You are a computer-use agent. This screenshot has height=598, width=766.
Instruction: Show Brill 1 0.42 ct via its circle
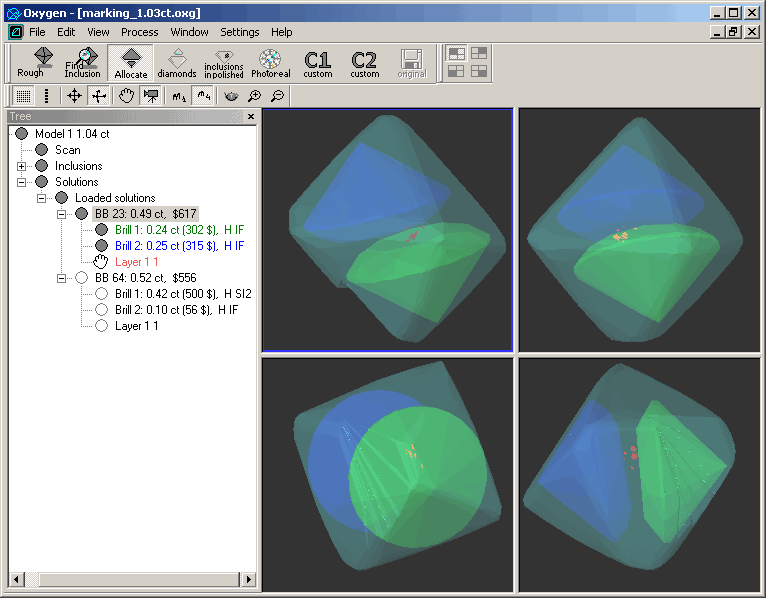click(101, 294)
